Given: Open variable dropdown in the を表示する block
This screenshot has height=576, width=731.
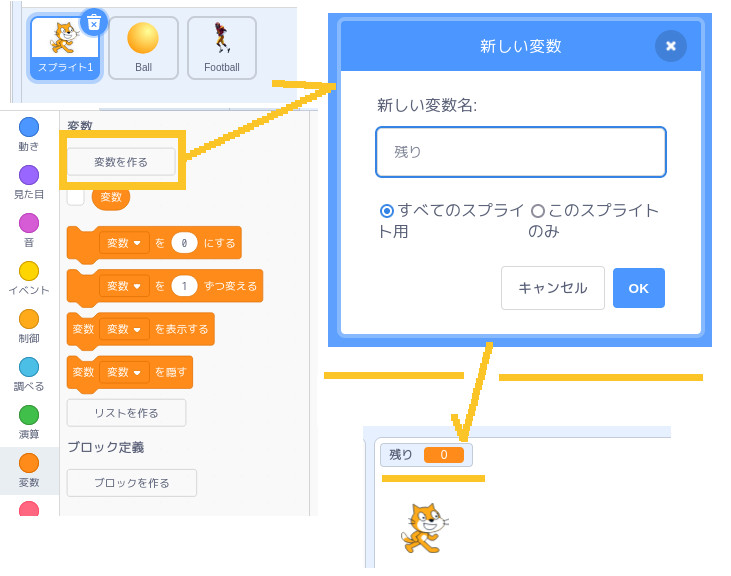Looking at the screenshot, I should 124,329.
